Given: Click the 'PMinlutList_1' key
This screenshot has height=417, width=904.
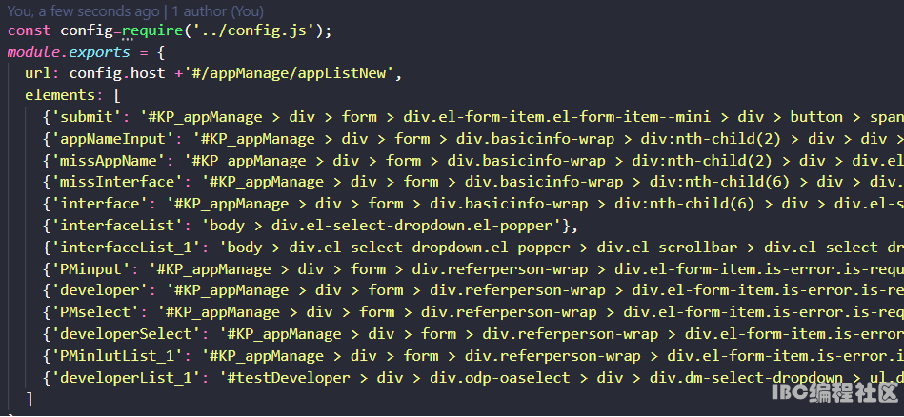Looking at the screenshot, I should click(x=121, y=356).
